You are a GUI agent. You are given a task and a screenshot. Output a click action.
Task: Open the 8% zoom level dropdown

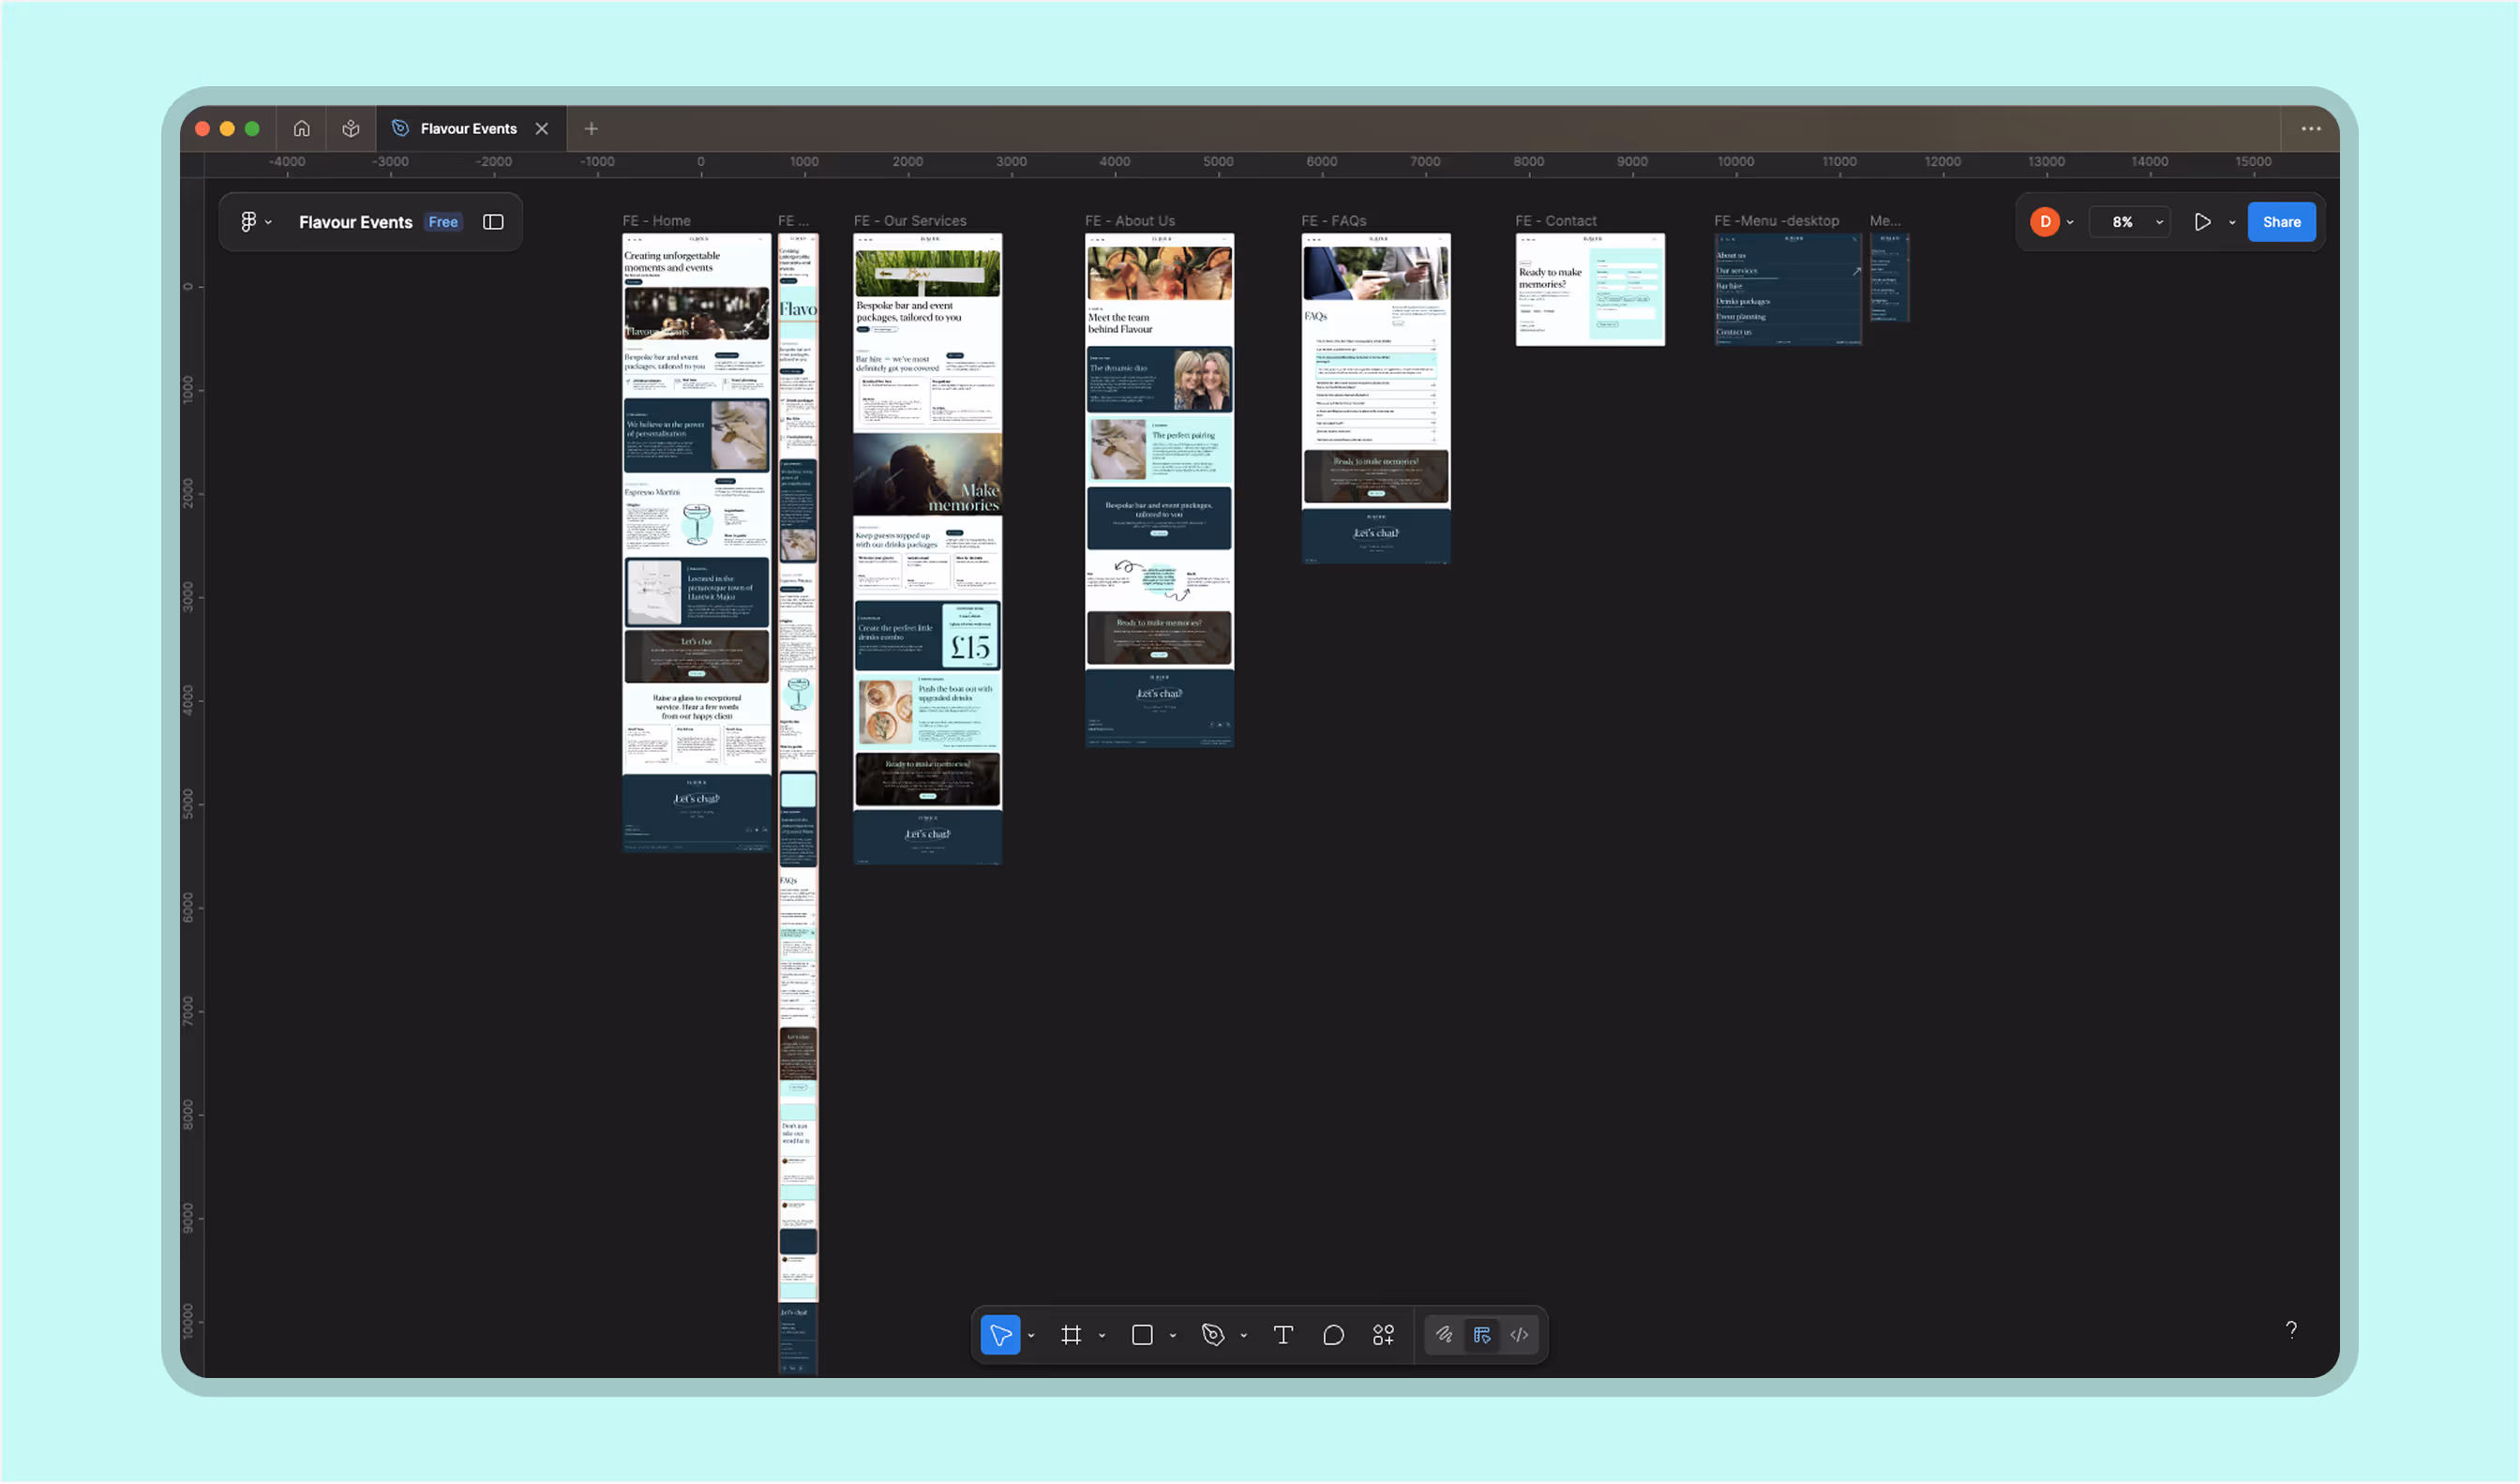pyautogui.click(x=2129, y=221)
